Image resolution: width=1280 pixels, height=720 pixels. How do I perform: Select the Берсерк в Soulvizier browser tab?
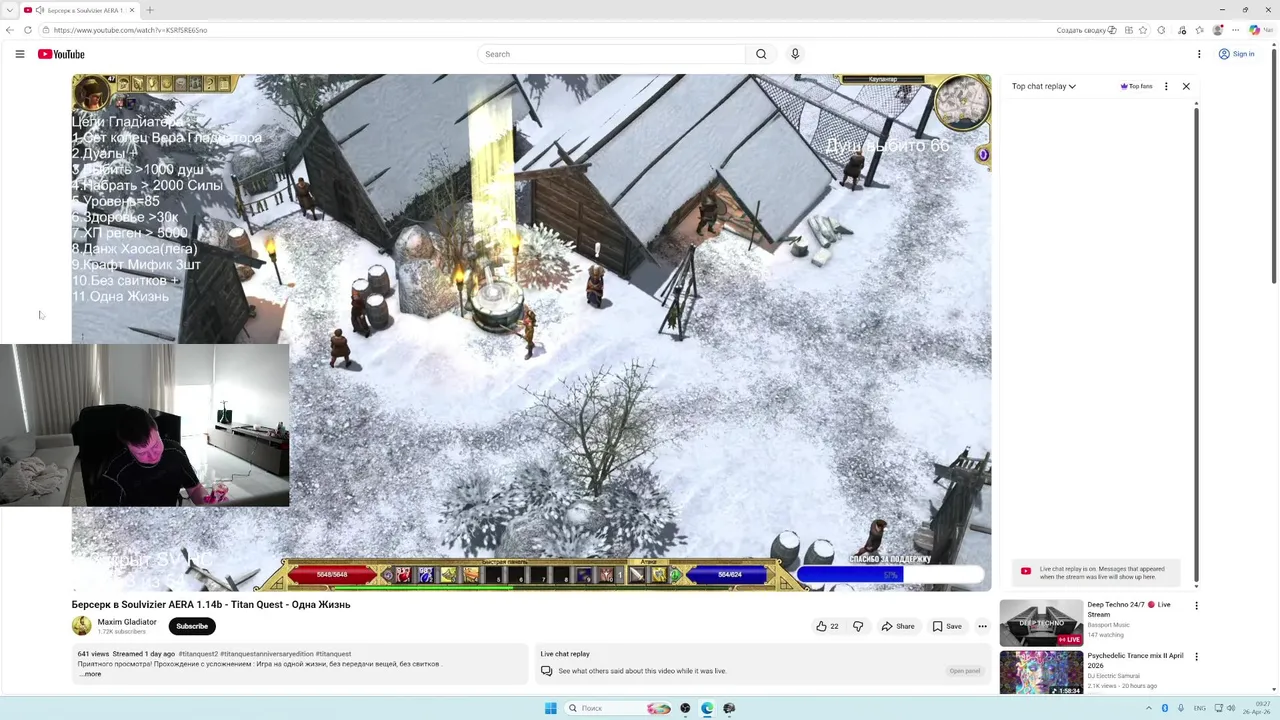coord(81,10)
